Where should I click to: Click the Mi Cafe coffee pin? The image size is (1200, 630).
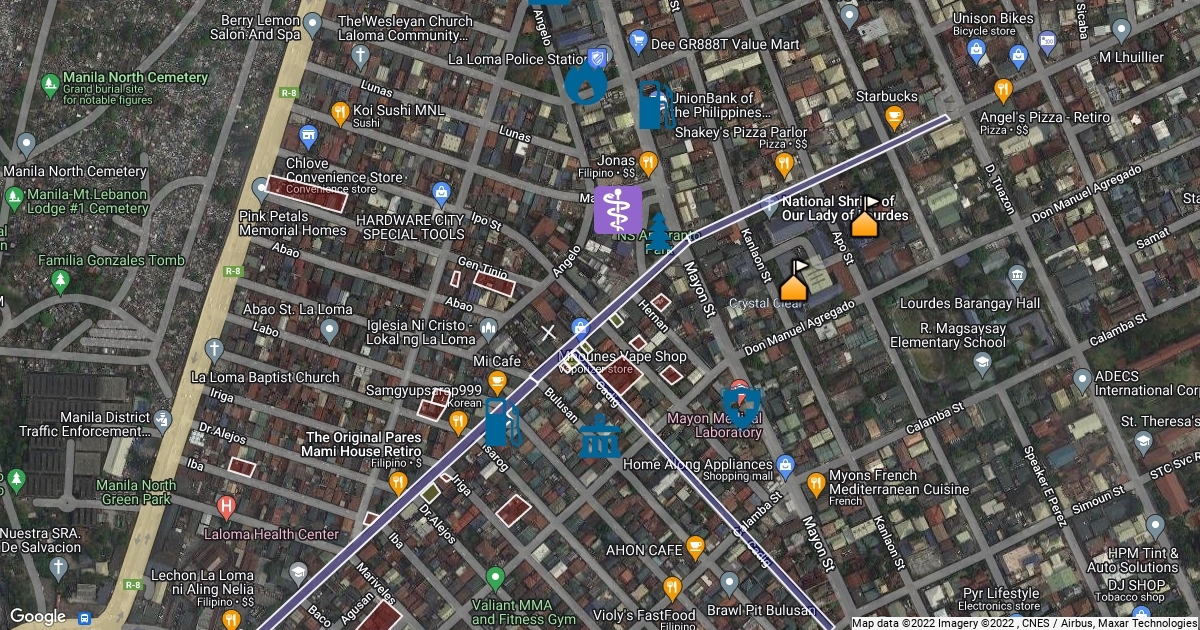[x=495, y=383]
